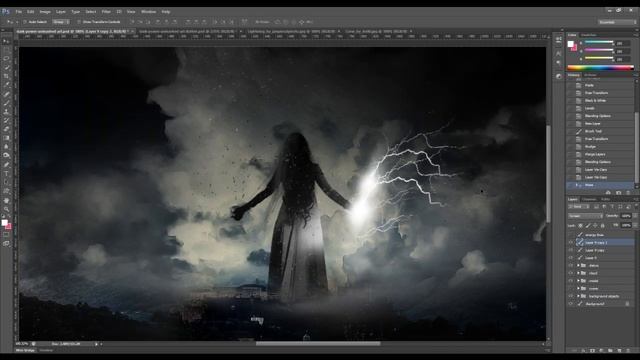Toggle visibility of Layer 9 copy
The height and width of the screenshot is (360, 640).
571,250
